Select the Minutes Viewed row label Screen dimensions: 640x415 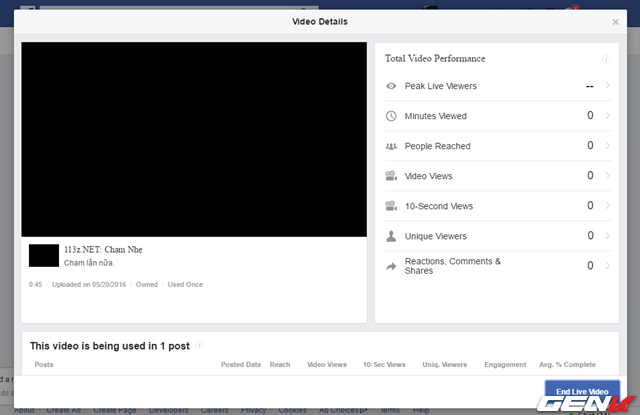(x=436, y=116)
